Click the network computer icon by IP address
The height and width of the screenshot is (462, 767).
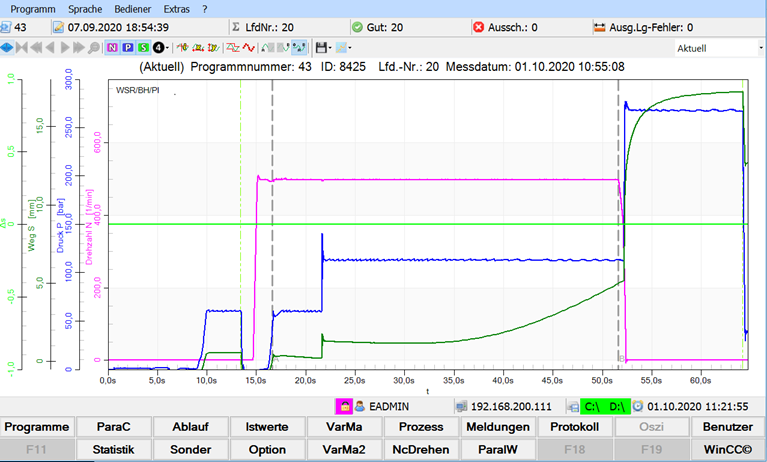pyautogui.click(x=462, y=407)
